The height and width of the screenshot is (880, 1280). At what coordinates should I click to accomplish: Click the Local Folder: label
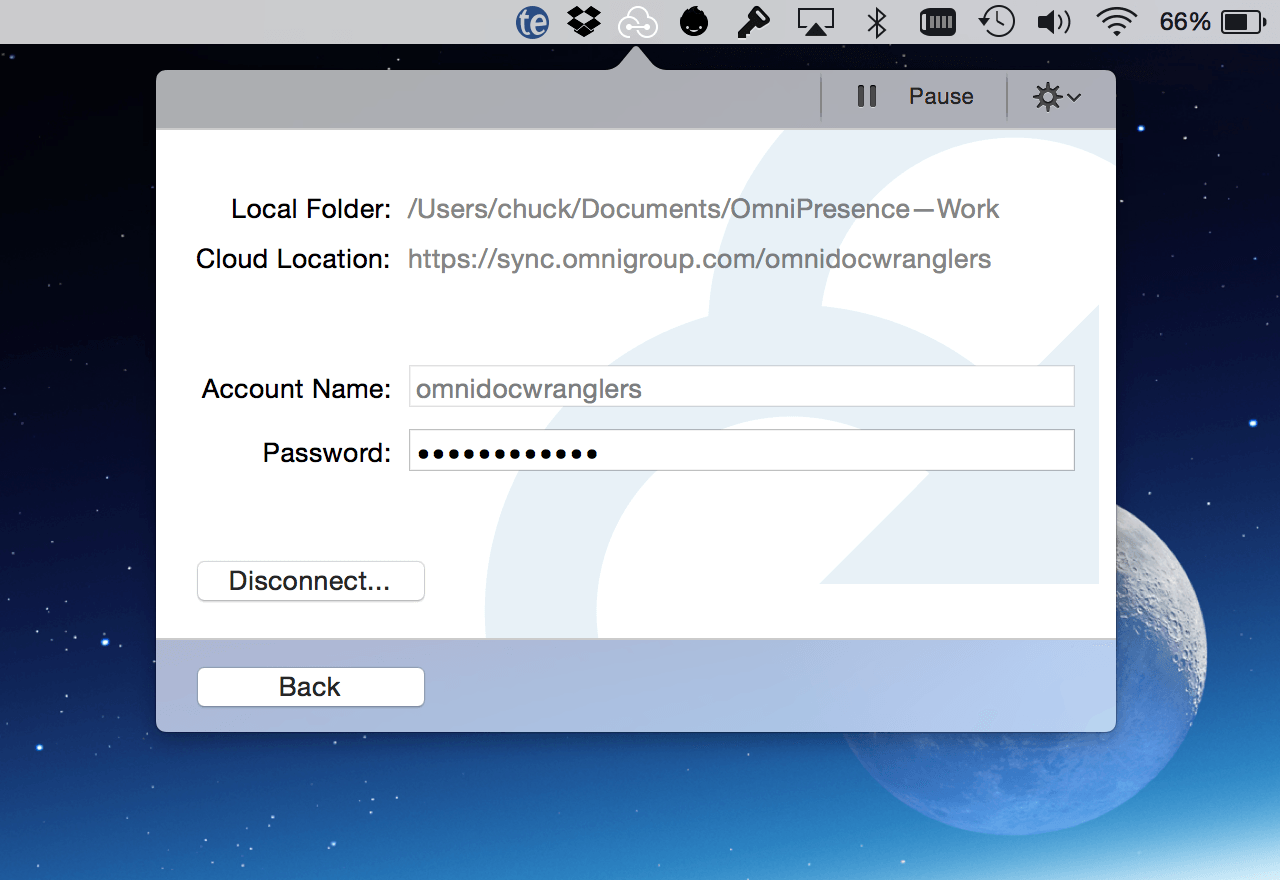point(311,209)
